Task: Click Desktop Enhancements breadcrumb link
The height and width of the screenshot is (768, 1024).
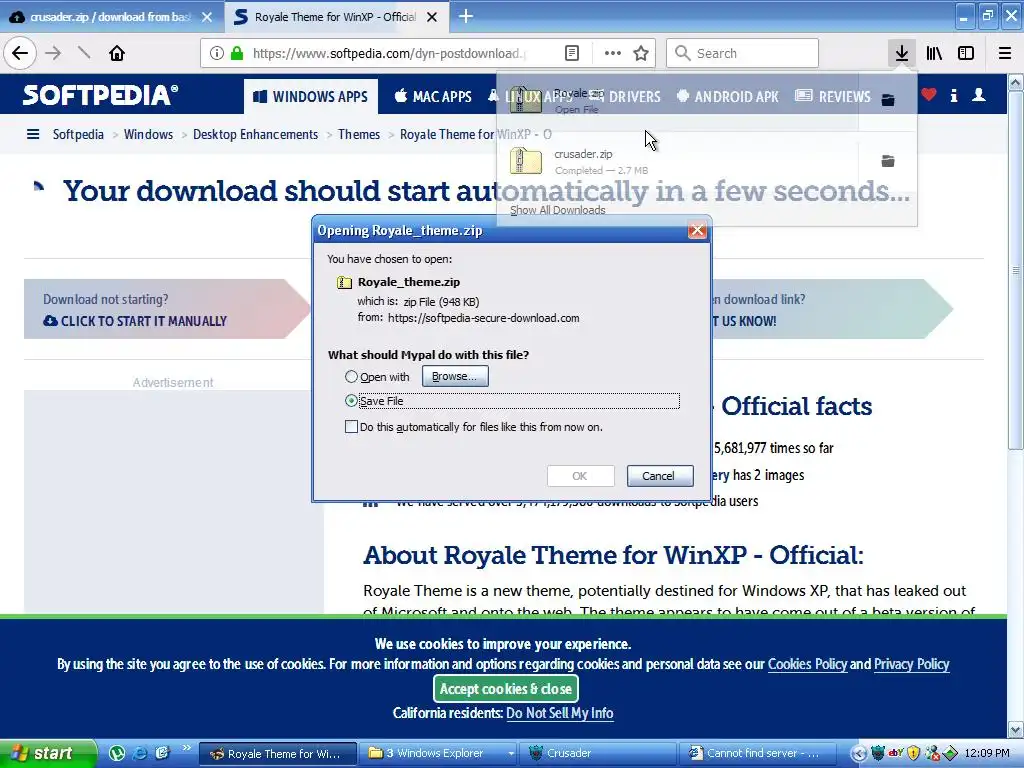Action: [255, 135]
